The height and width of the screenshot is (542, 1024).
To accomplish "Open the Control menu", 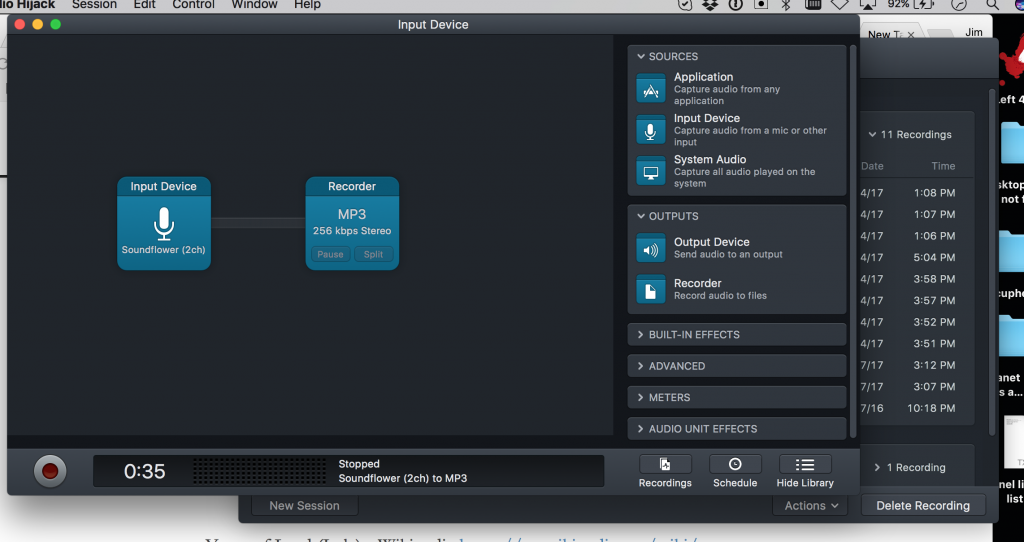I will pyautogui.click(x=193, y=5).
